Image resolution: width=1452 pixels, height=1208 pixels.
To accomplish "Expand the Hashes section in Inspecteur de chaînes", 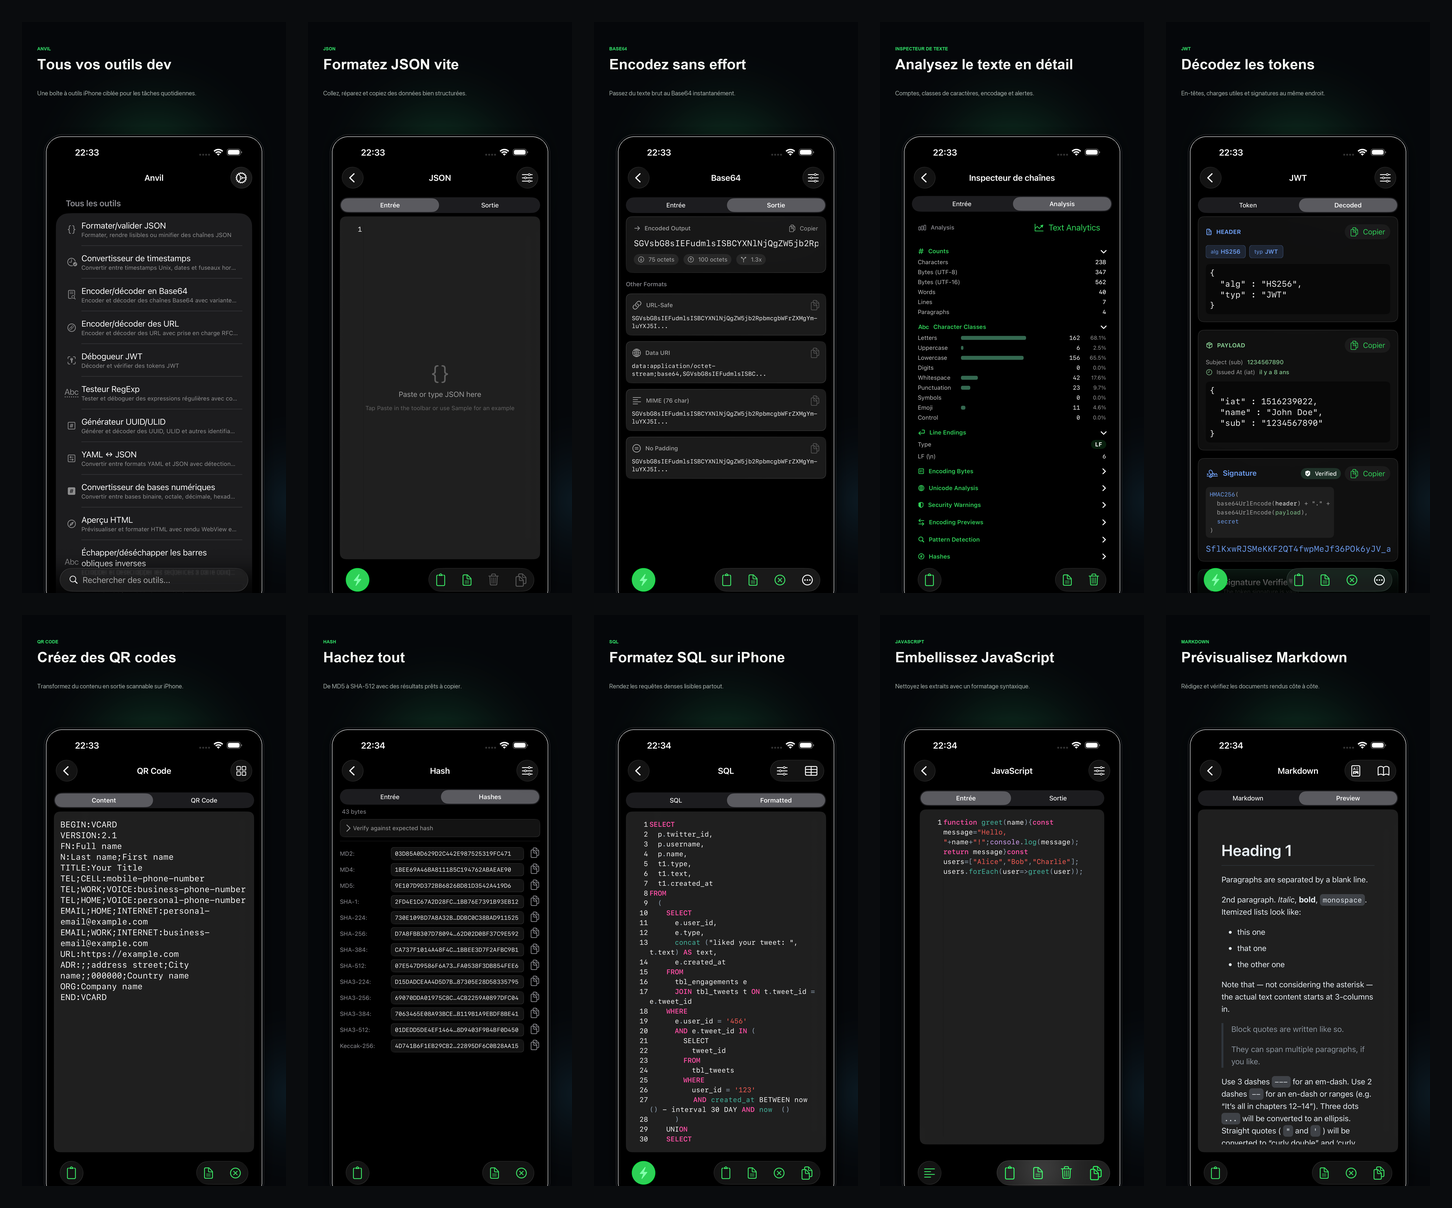I will [x=1012, y=556].
